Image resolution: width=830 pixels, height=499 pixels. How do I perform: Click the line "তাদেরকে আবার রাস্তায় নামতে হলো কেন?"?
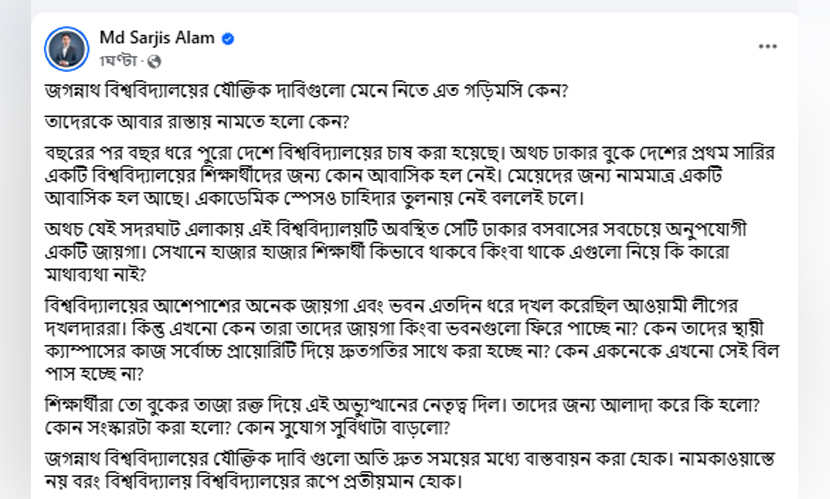coord(197,122)
